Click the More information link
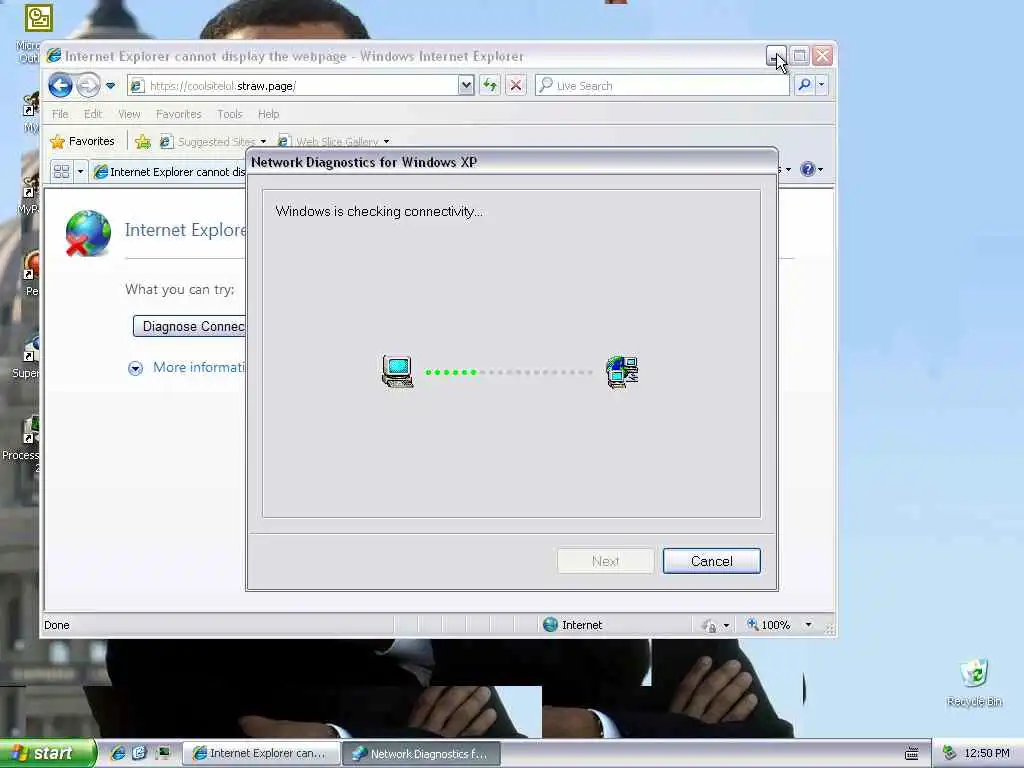The image size is (1024, 768). (x=199, y=367)
